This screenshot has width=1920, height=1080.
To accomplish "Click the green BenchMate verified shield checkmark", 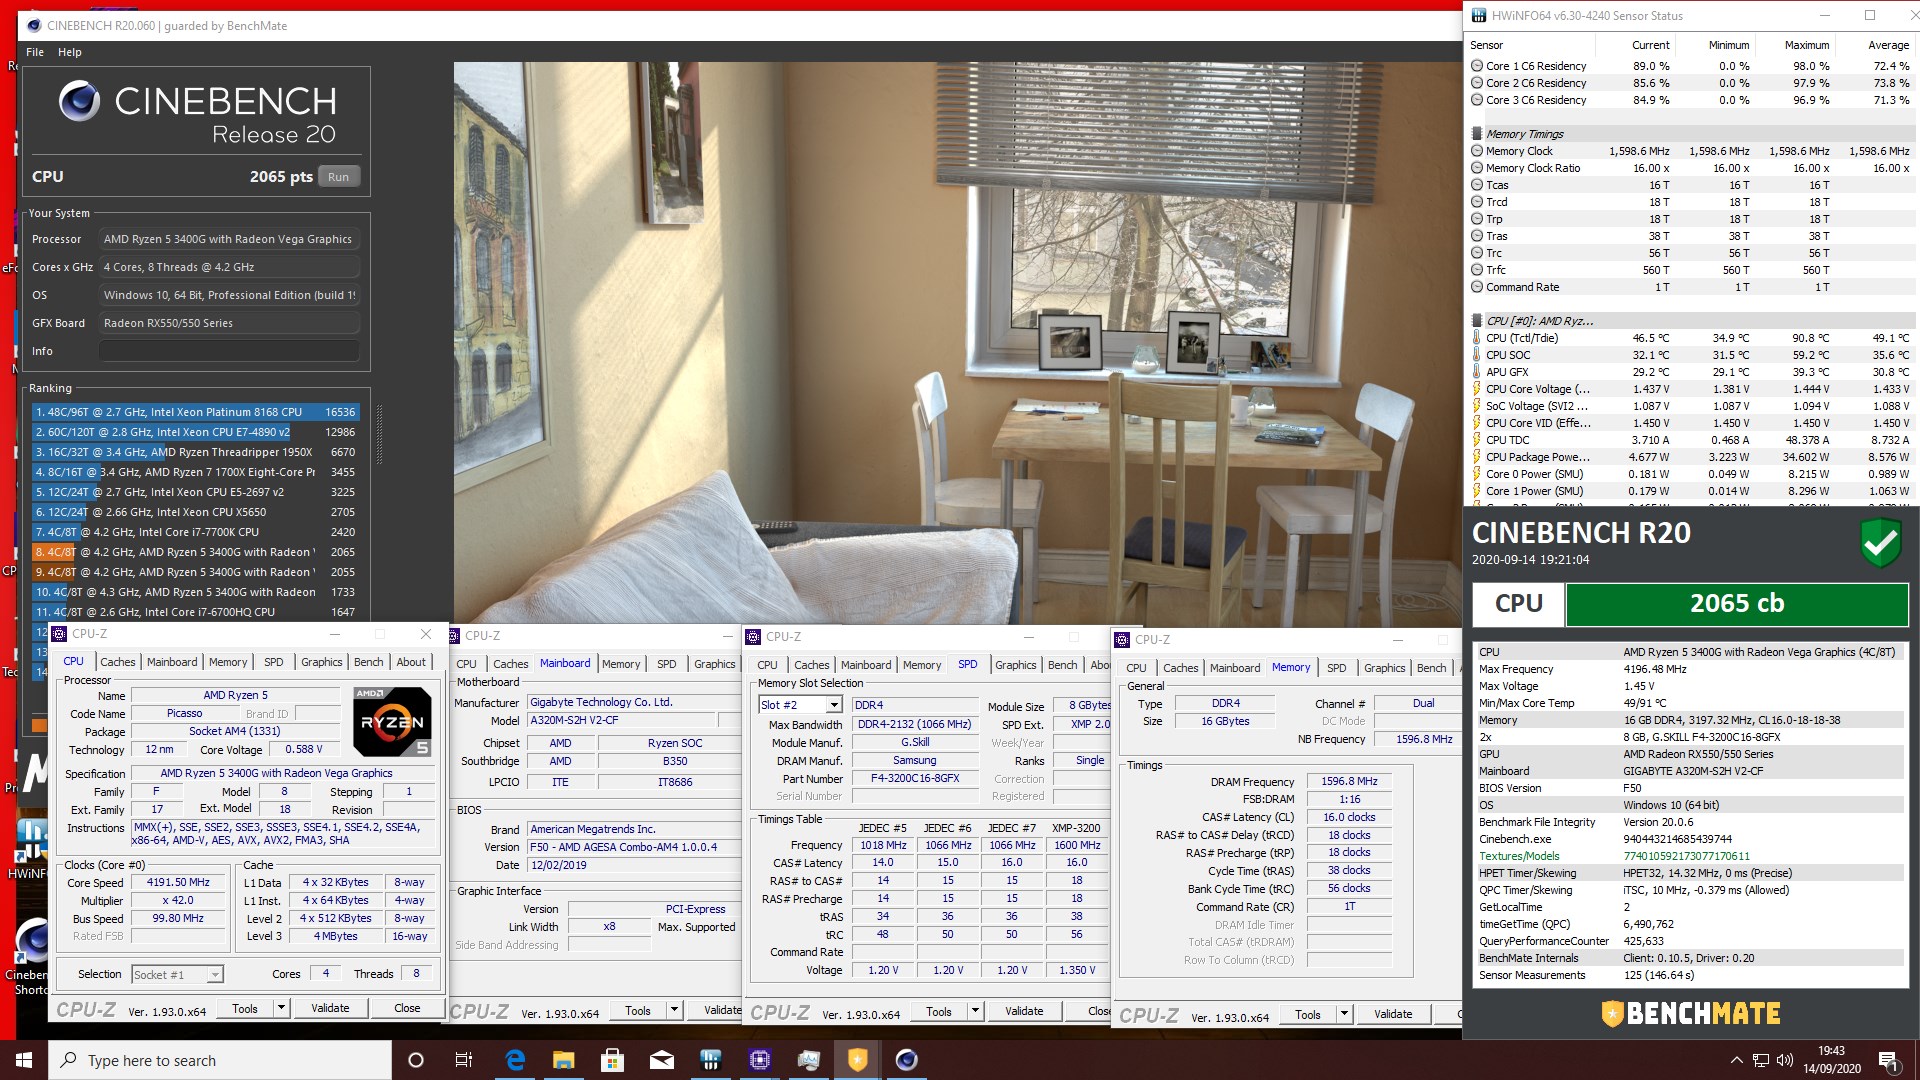I will click(x=1880, y=544).
